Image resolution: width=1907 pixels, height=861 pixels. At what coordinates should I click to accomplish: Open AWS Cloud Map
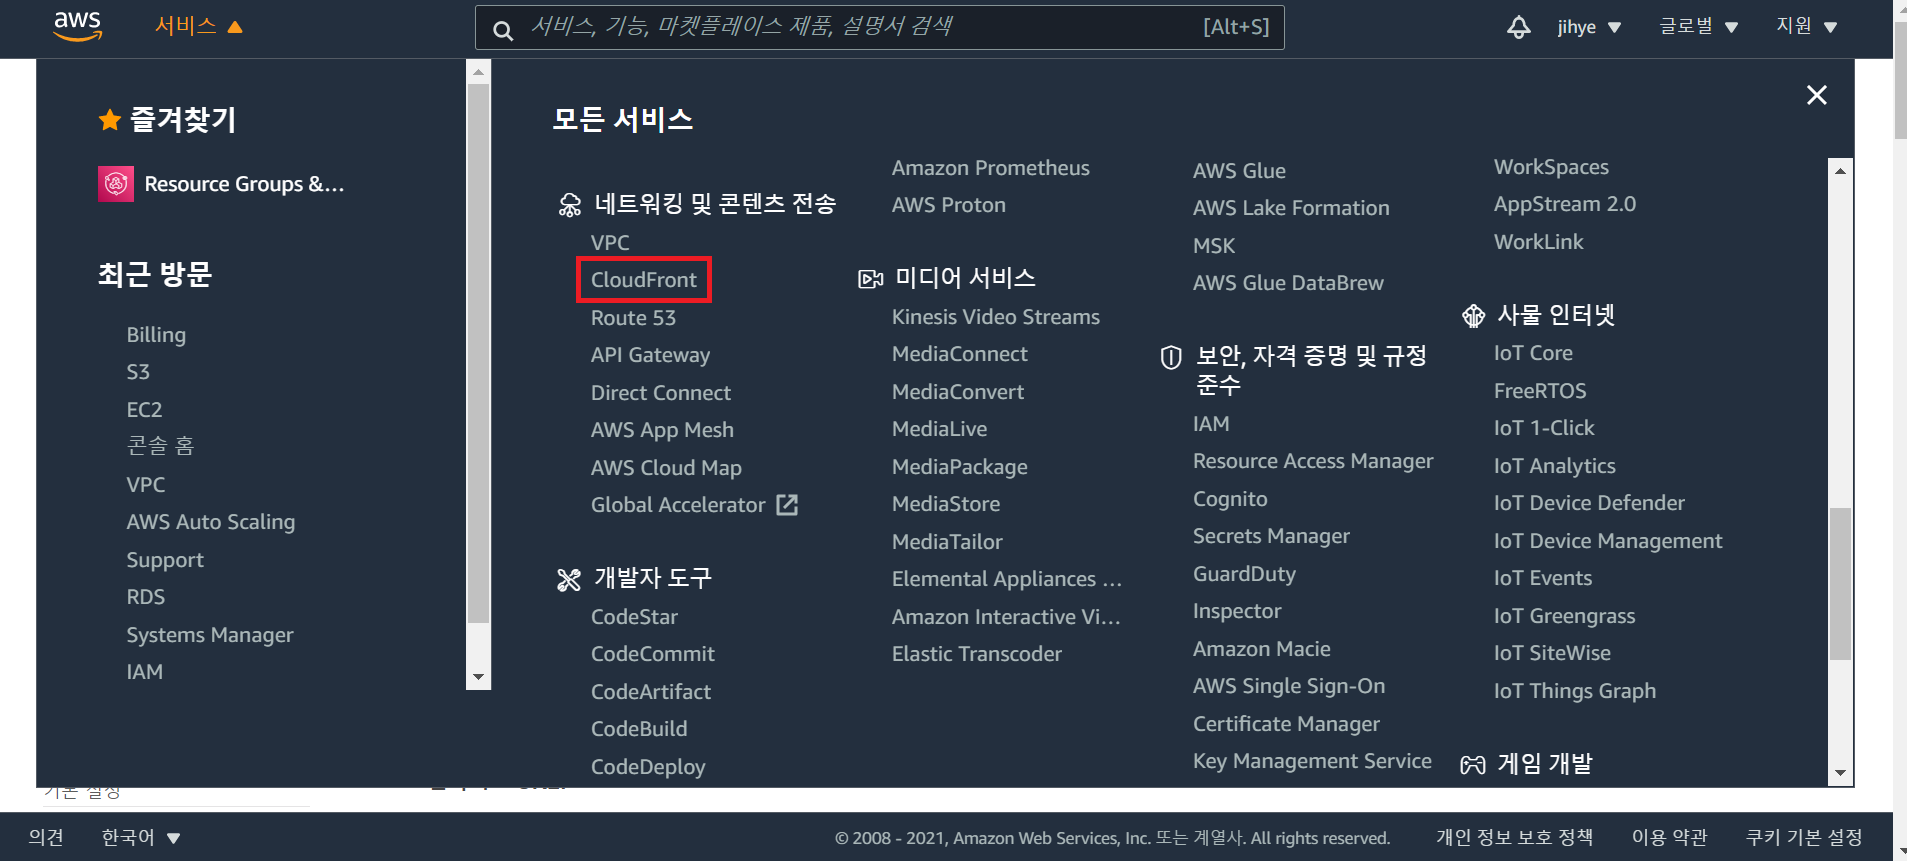pyautogui.click(x=666, y=468)
